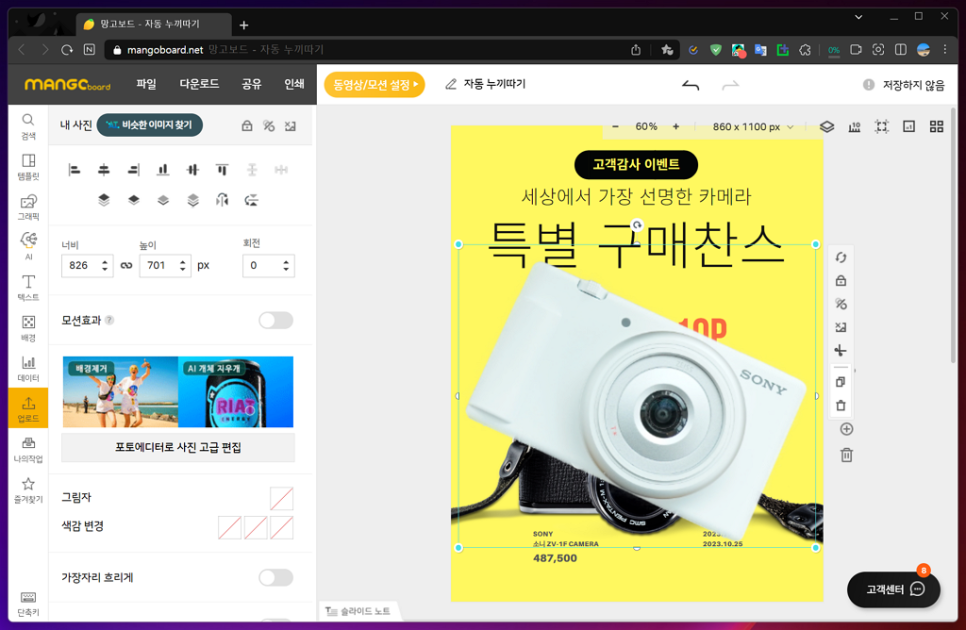Adjust the 높이 height stepper arrows
Screen dimensions: 966x630
pyautogui.click(x=182, y=265)
